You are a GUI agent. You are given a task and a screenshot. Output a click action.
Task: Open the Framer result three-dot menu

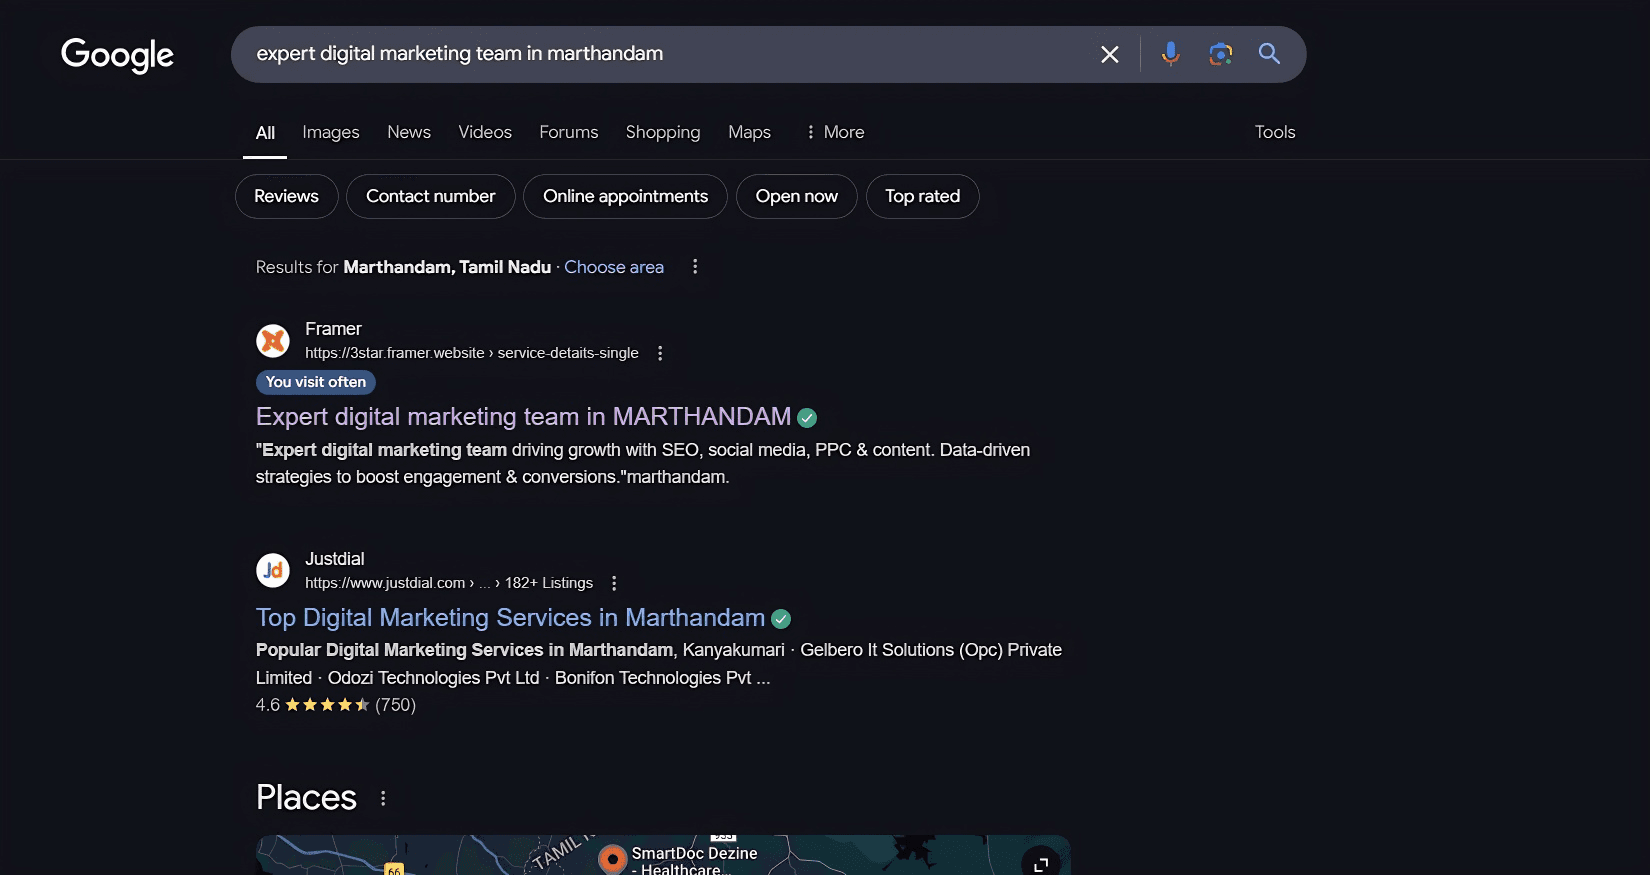[660, 353]
